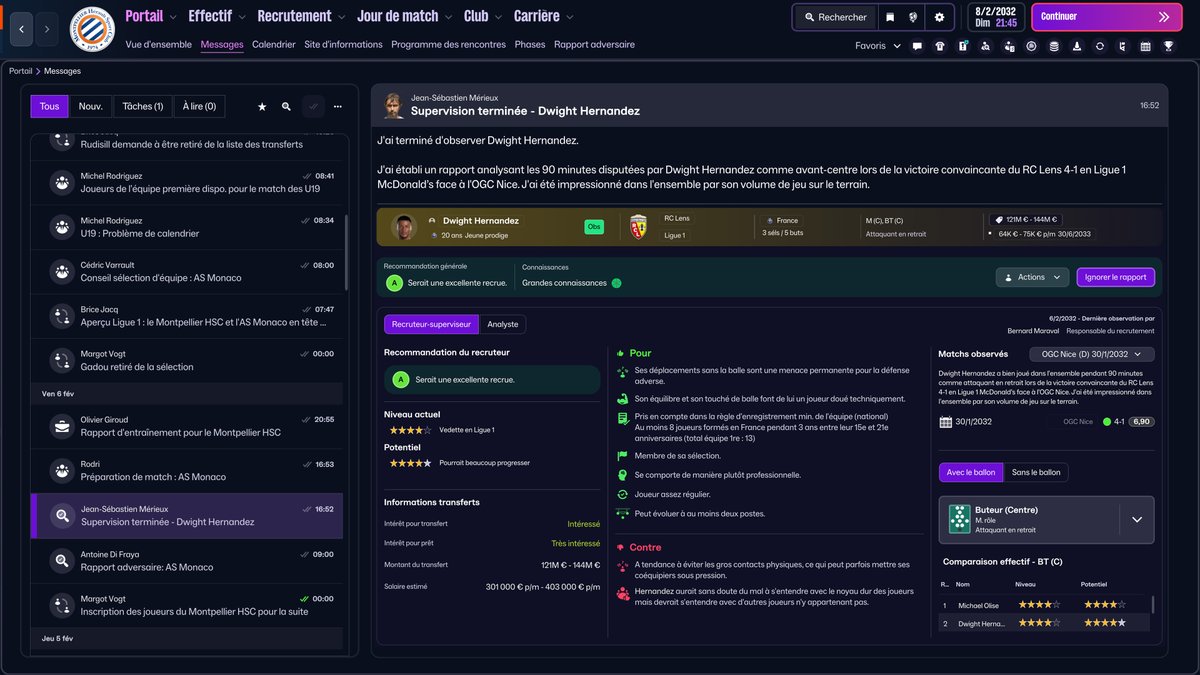Go back with the left arrow button

(x=21, y=29)
